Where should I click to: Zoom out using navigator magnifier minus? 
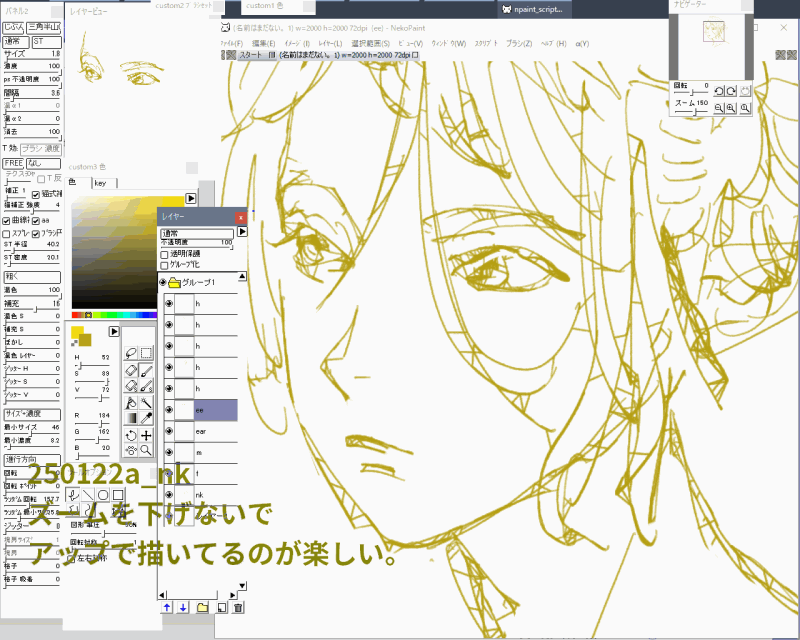pos(718,108)
